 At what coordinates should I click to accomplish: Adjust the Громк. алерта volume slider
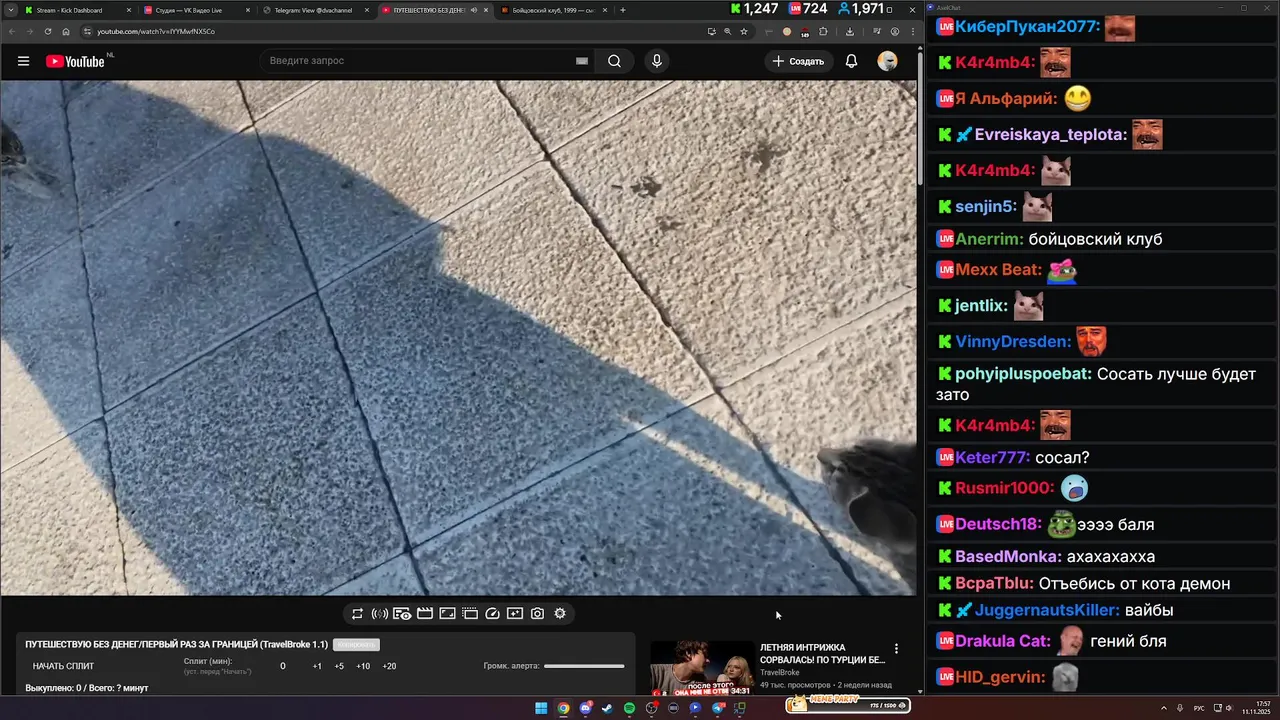pos(584,666)
